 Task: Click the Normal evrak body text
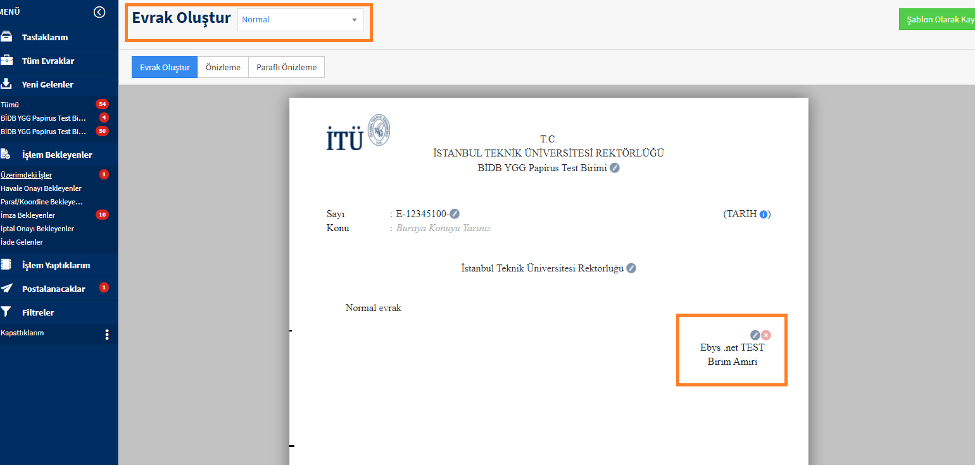(x=374, y=308)
